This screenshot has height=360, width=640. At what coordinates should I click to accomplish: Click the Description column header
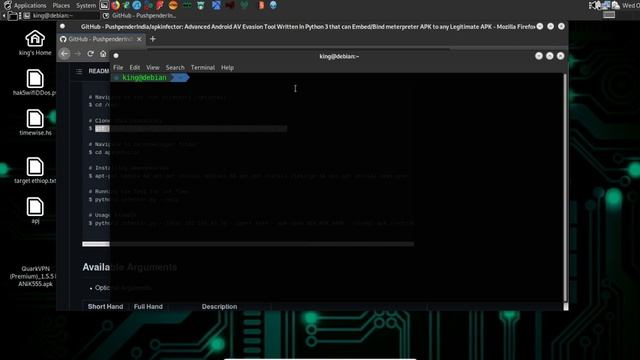pyautogui.click(x=219, y=307)
